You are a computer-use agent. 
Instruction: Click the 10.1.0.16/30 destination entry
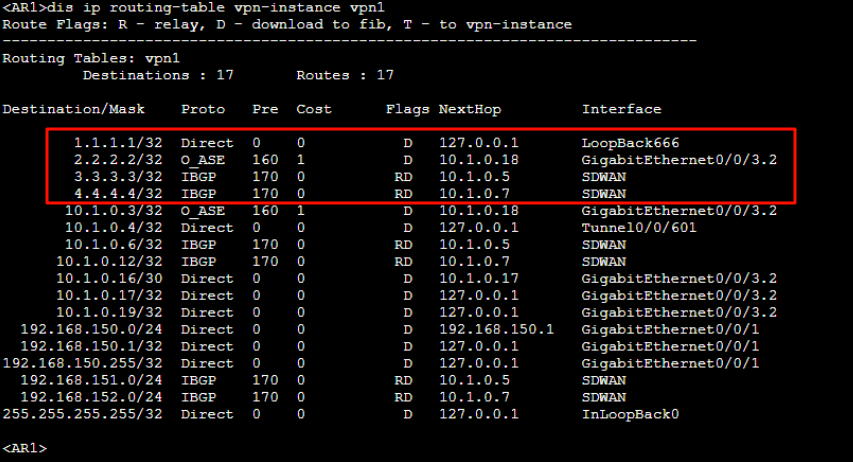click(110, 278)
